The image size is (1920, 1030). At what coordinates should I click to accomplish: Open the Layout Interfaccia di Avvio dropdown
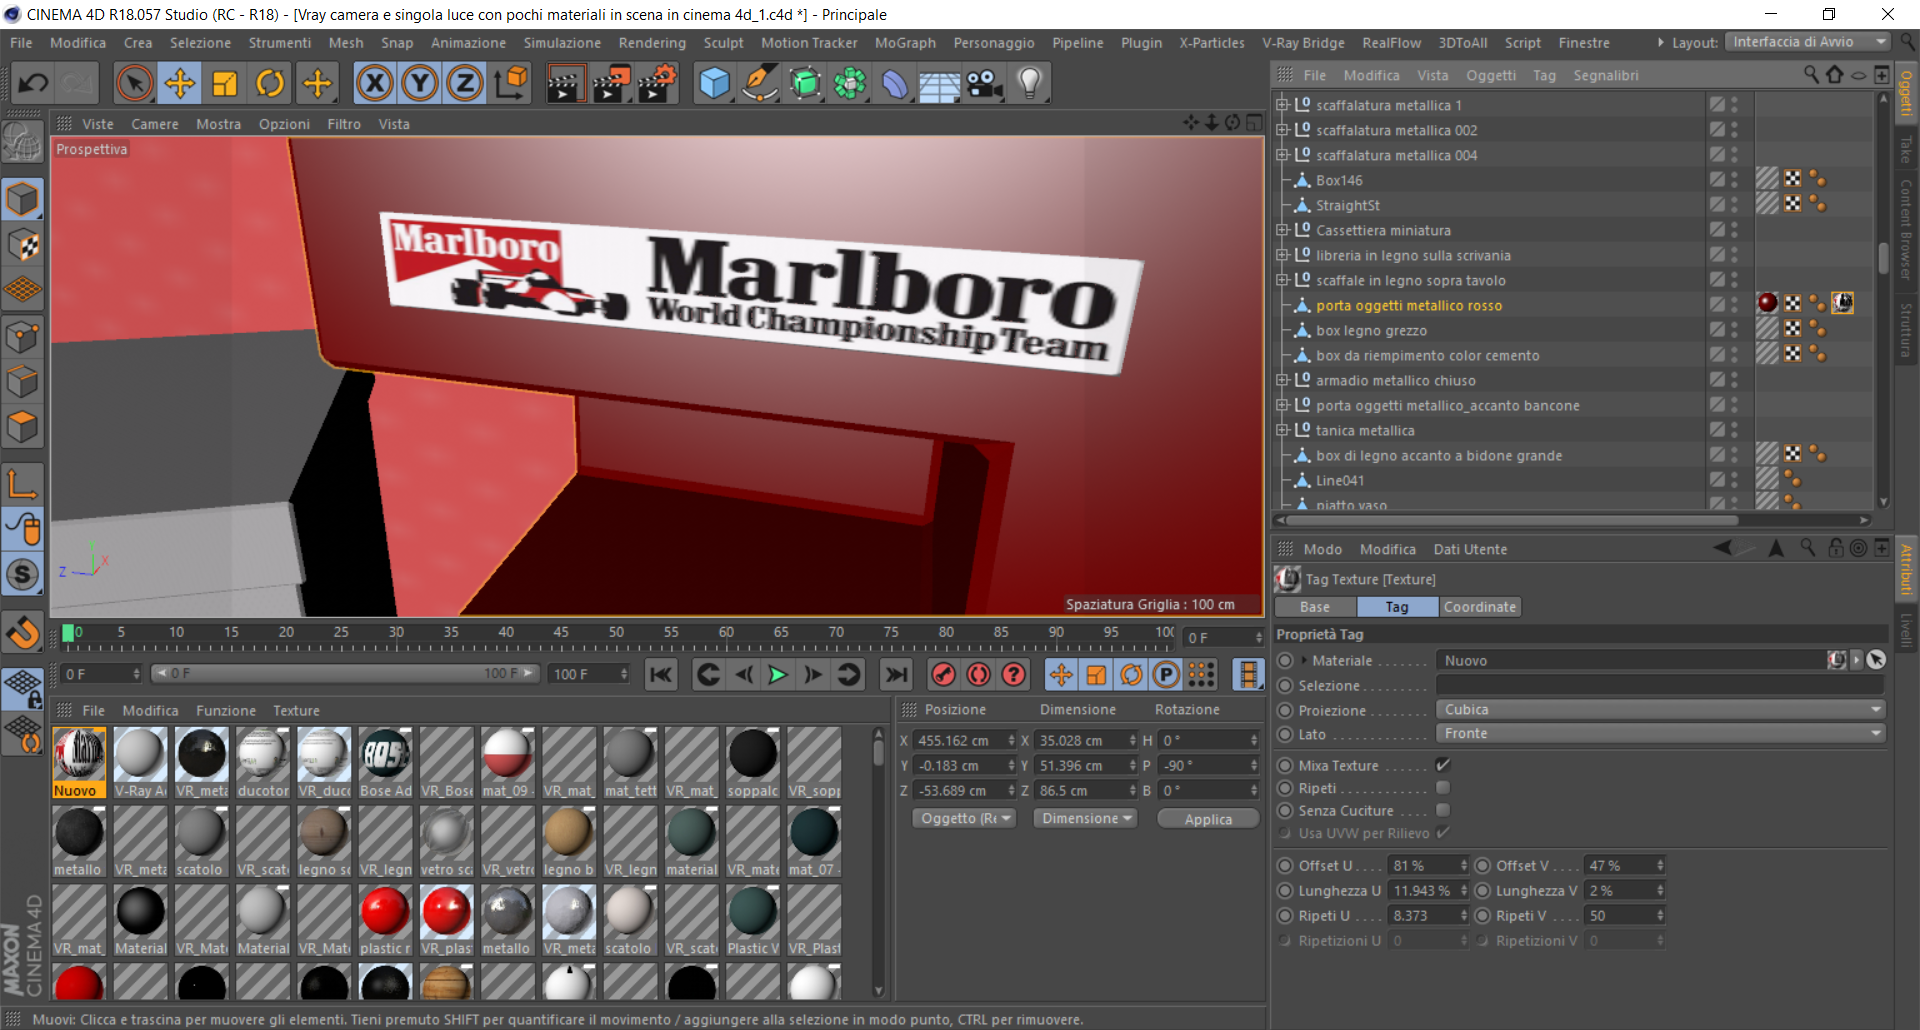point(1807,42)
